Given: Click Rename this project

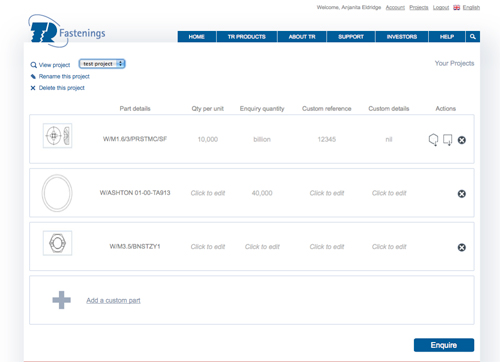Looking at the screenshot, I should [x=64, y=77].
